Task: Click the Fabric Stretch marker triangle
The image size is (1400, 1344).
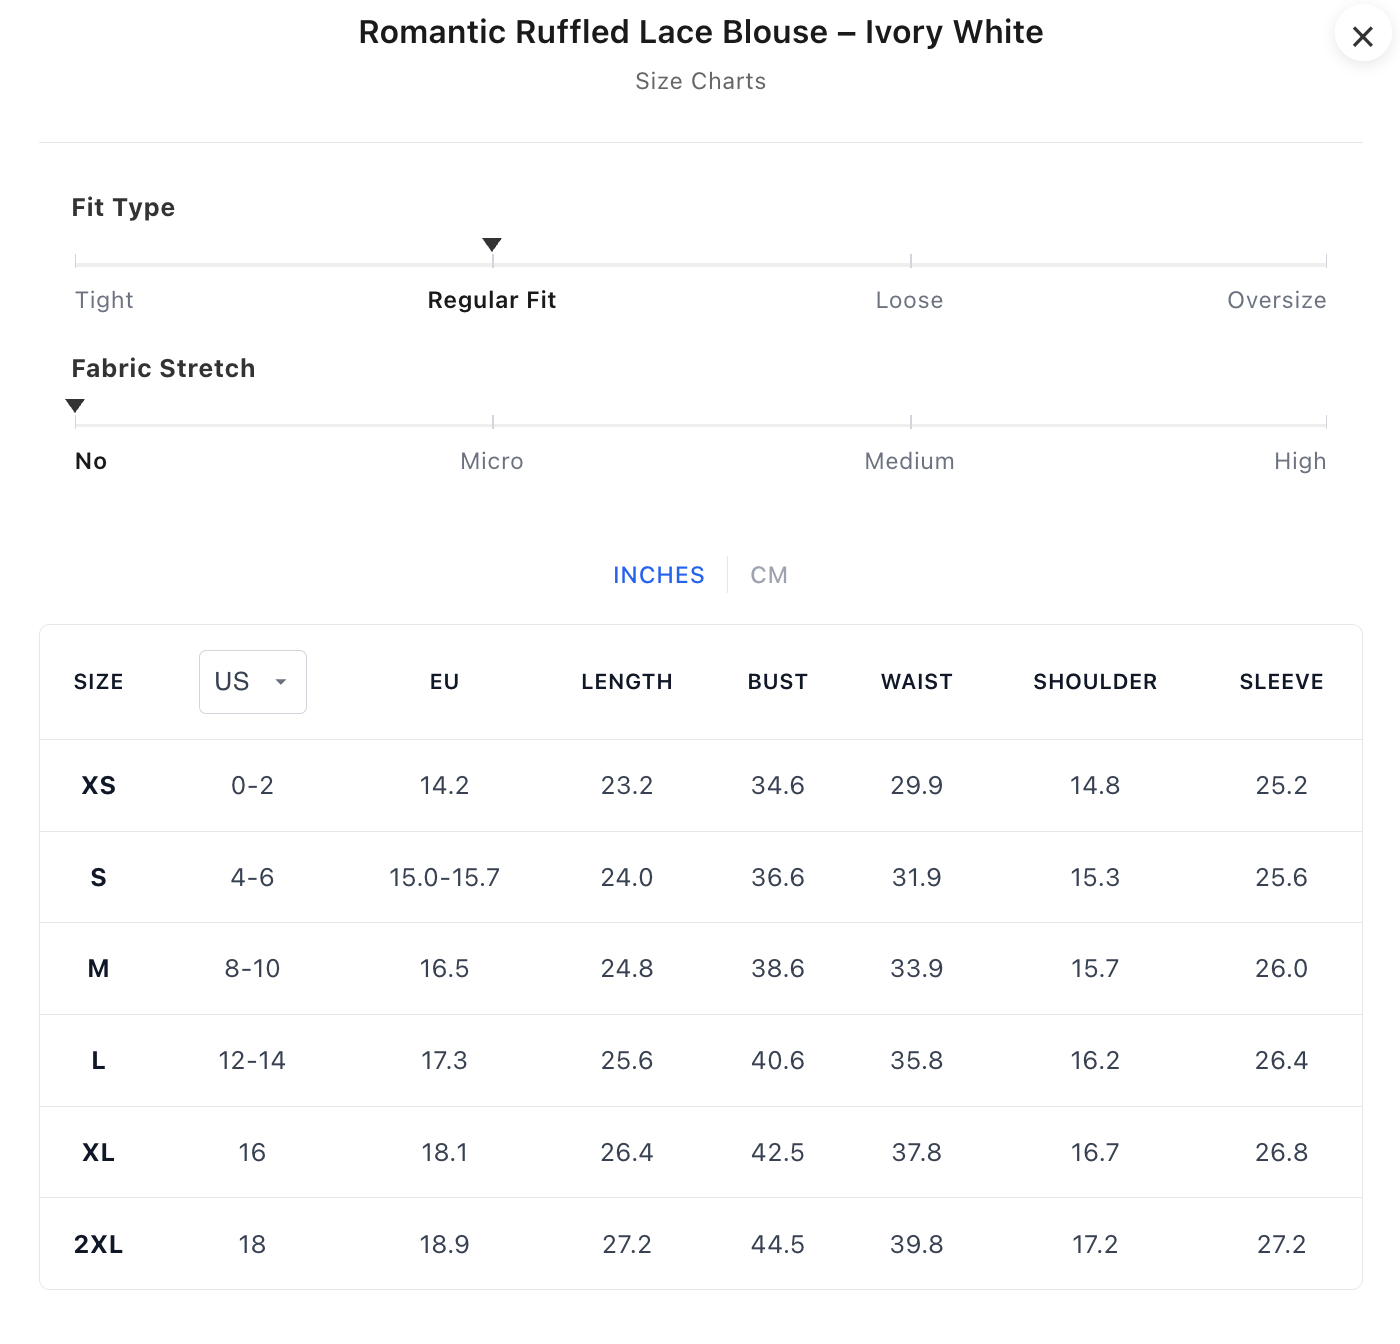Action: click(75, 406)
